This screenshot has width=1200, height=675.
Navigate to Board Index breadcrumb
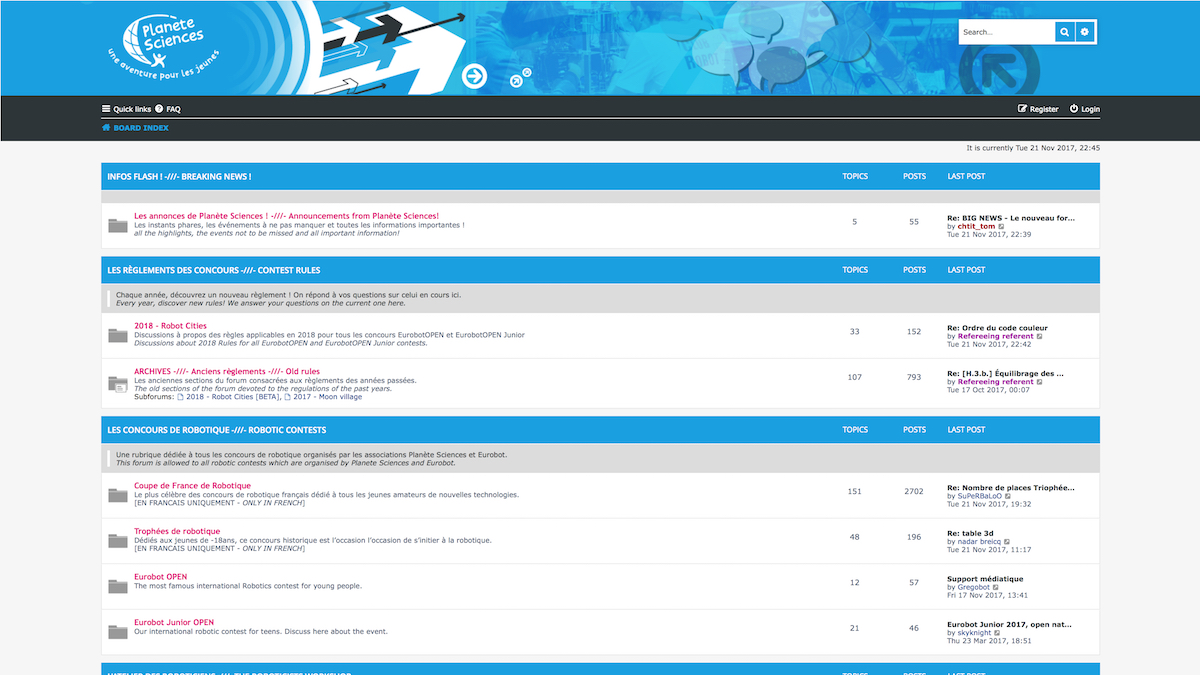tap(135, 128)
